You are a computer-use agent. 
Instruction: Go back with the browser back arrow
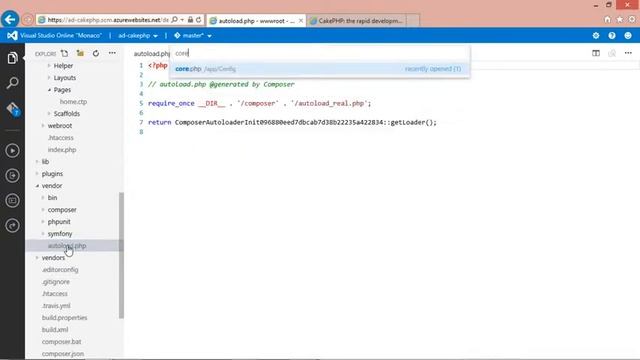click(x=10, y=19)
